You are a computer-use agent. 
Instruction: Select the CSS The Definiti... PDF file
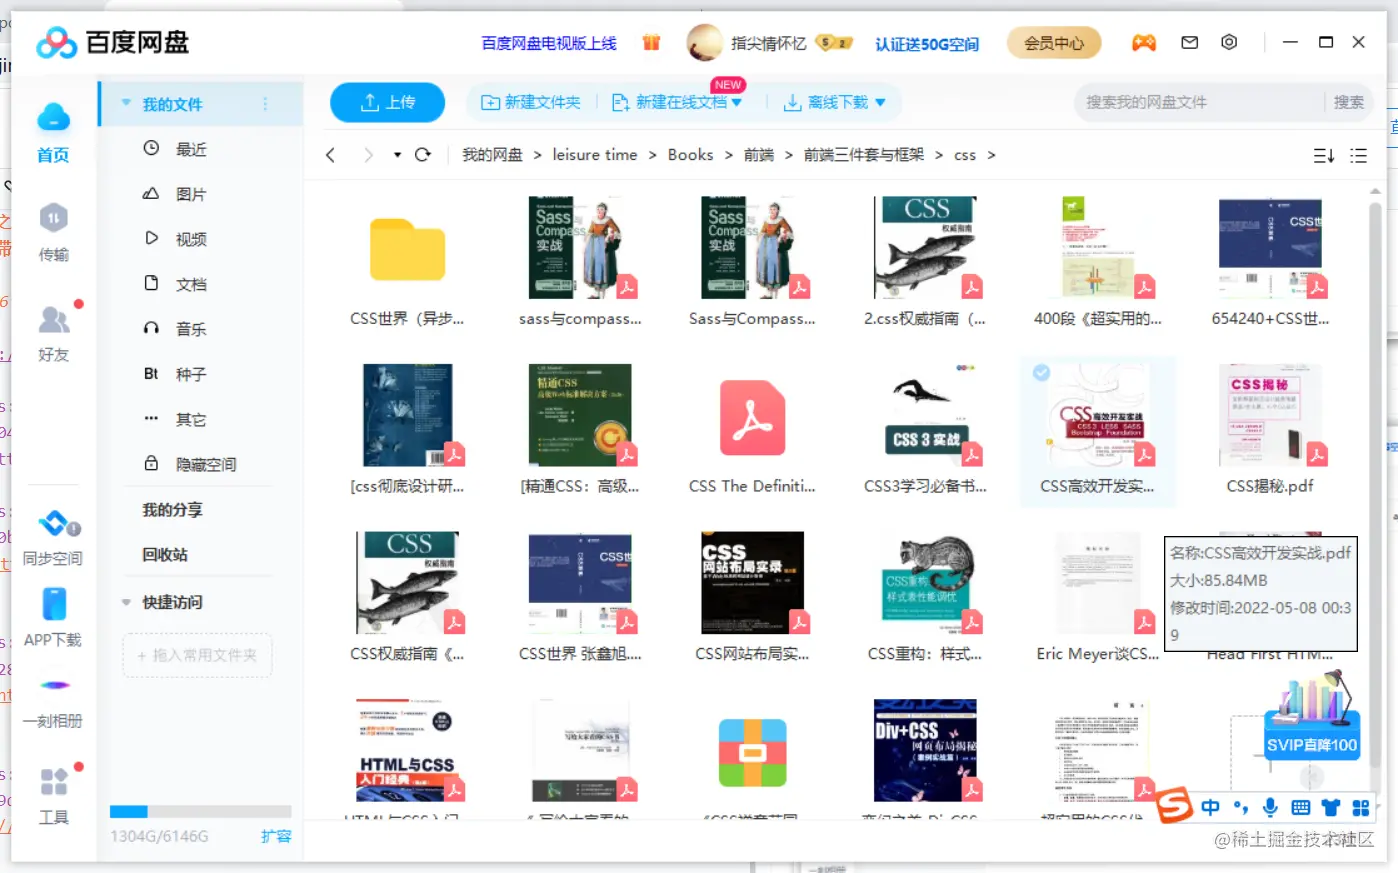click(x=752, y=430)
